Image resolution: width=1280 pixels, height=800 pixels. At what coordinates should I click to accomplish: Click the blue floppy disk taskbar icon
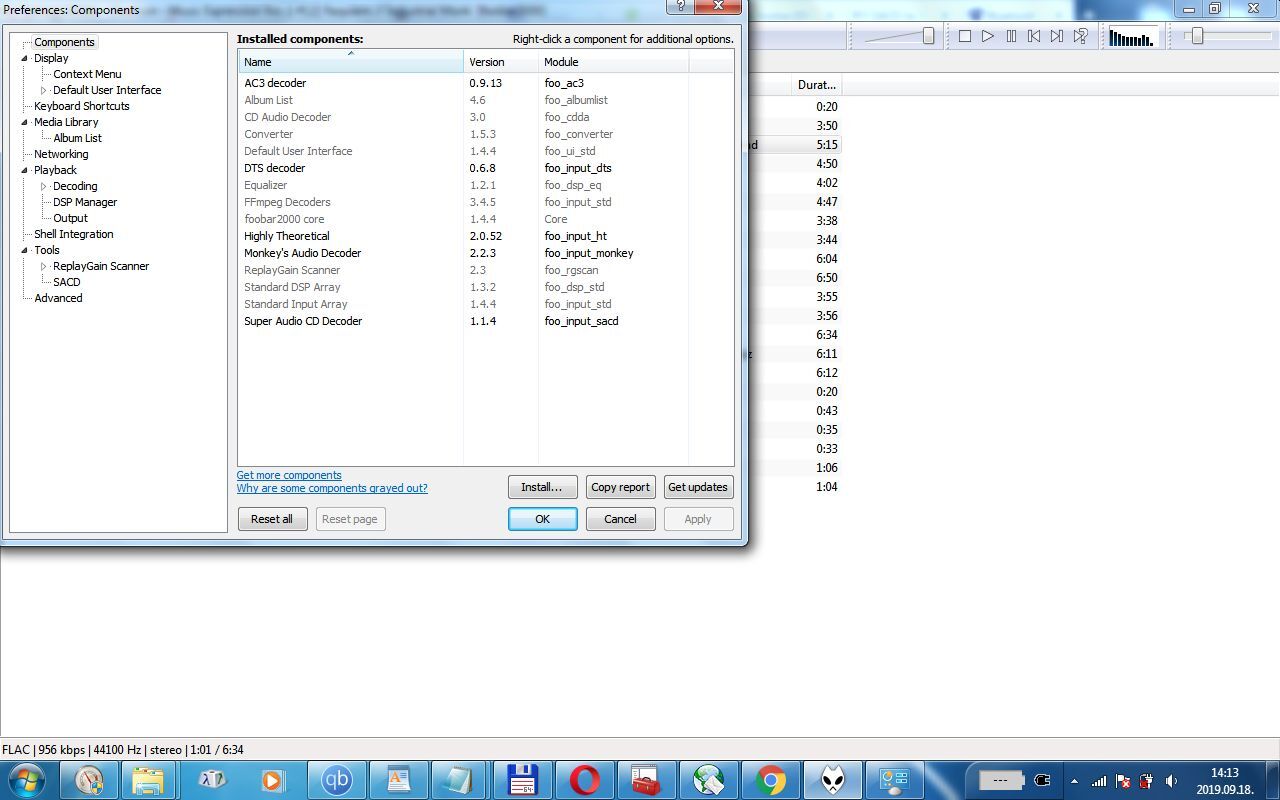pyautogui.click(x=523, y=780)
